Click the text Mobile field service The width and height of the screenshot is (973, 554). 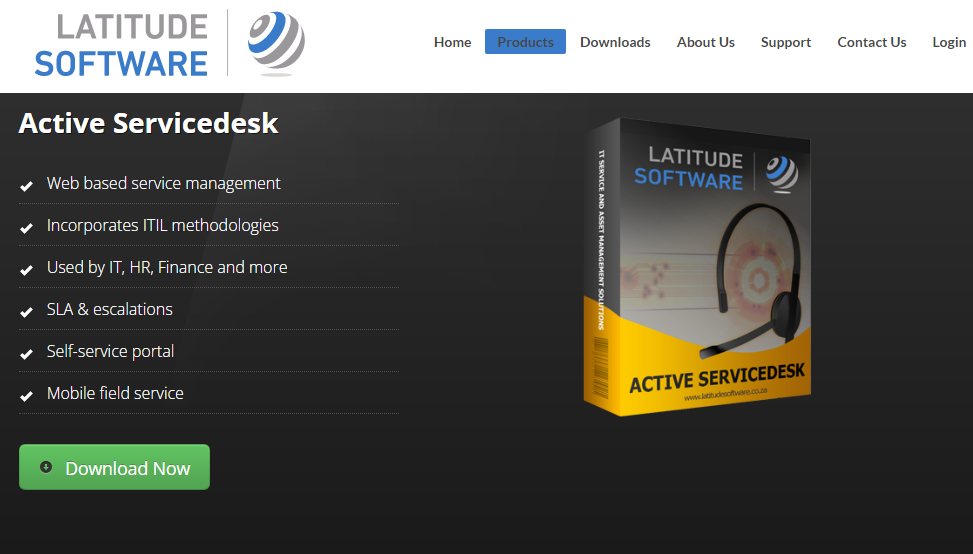click(115, 393)
